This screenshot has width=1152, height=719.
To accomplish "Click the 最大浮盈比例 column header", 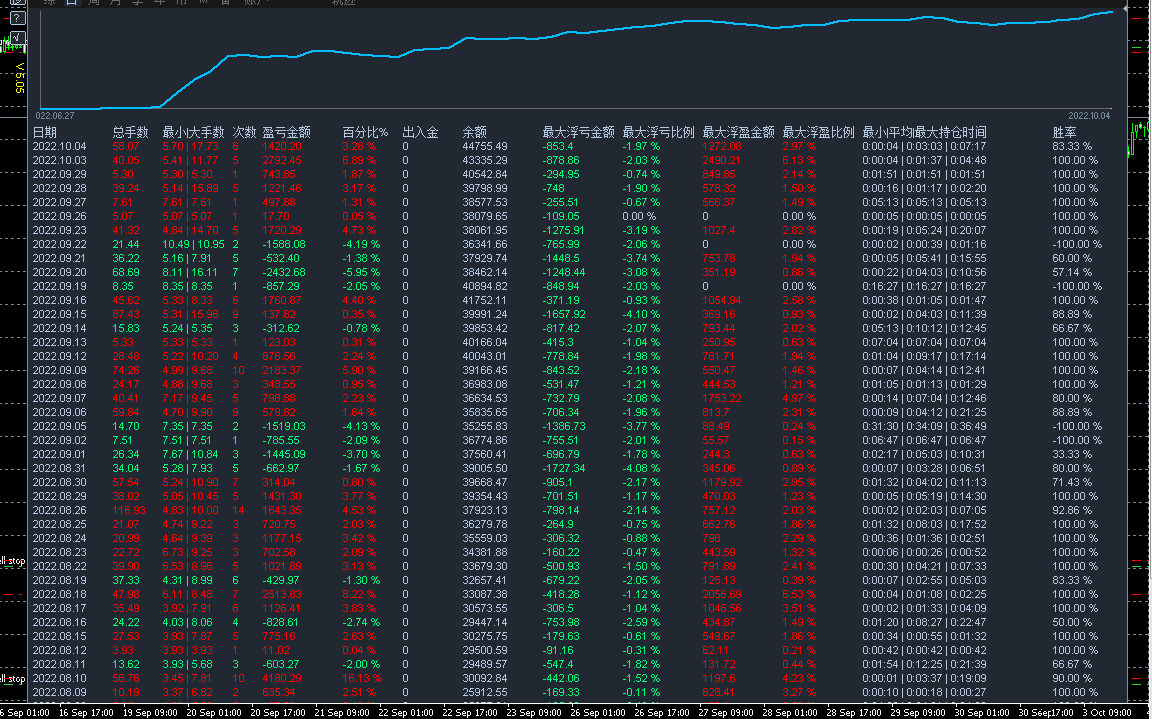I will [818, 132].
